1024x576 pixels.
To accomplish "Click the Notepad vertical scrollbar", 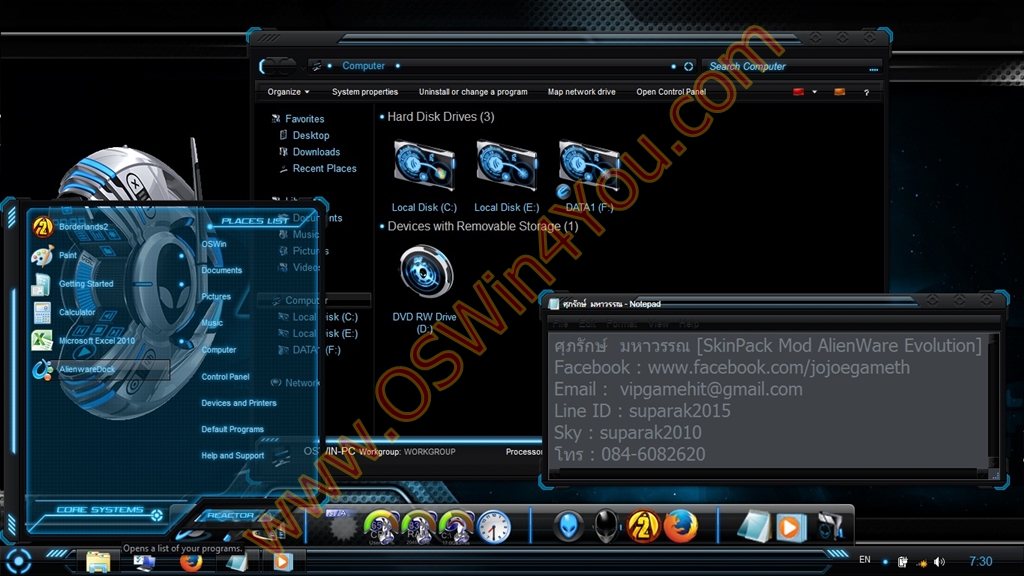I will [994, 400].
